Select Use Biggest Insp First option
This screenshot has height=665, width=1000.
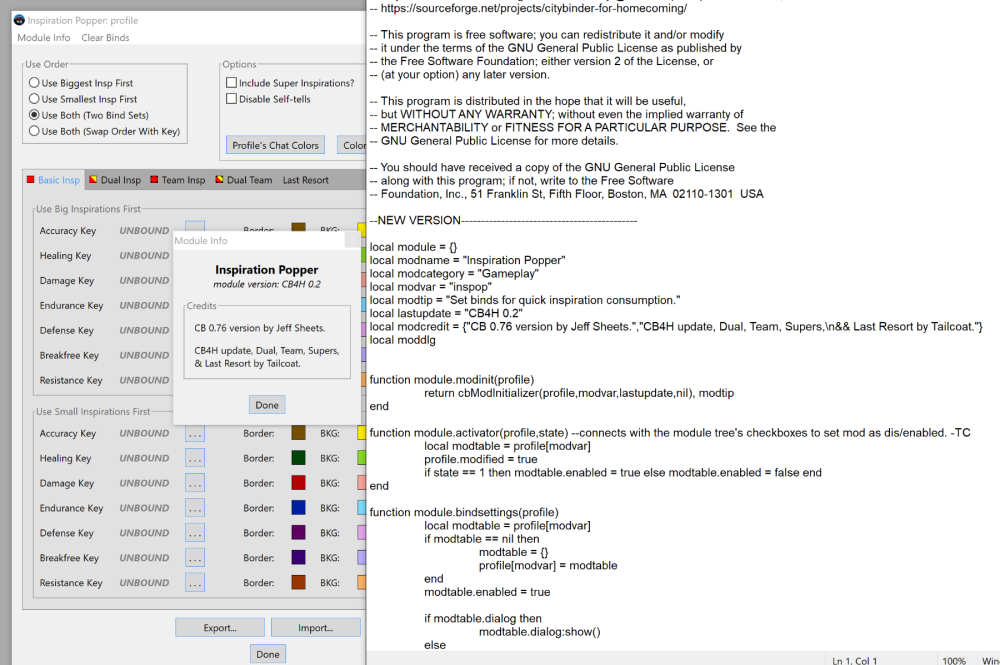coord(35,83)
